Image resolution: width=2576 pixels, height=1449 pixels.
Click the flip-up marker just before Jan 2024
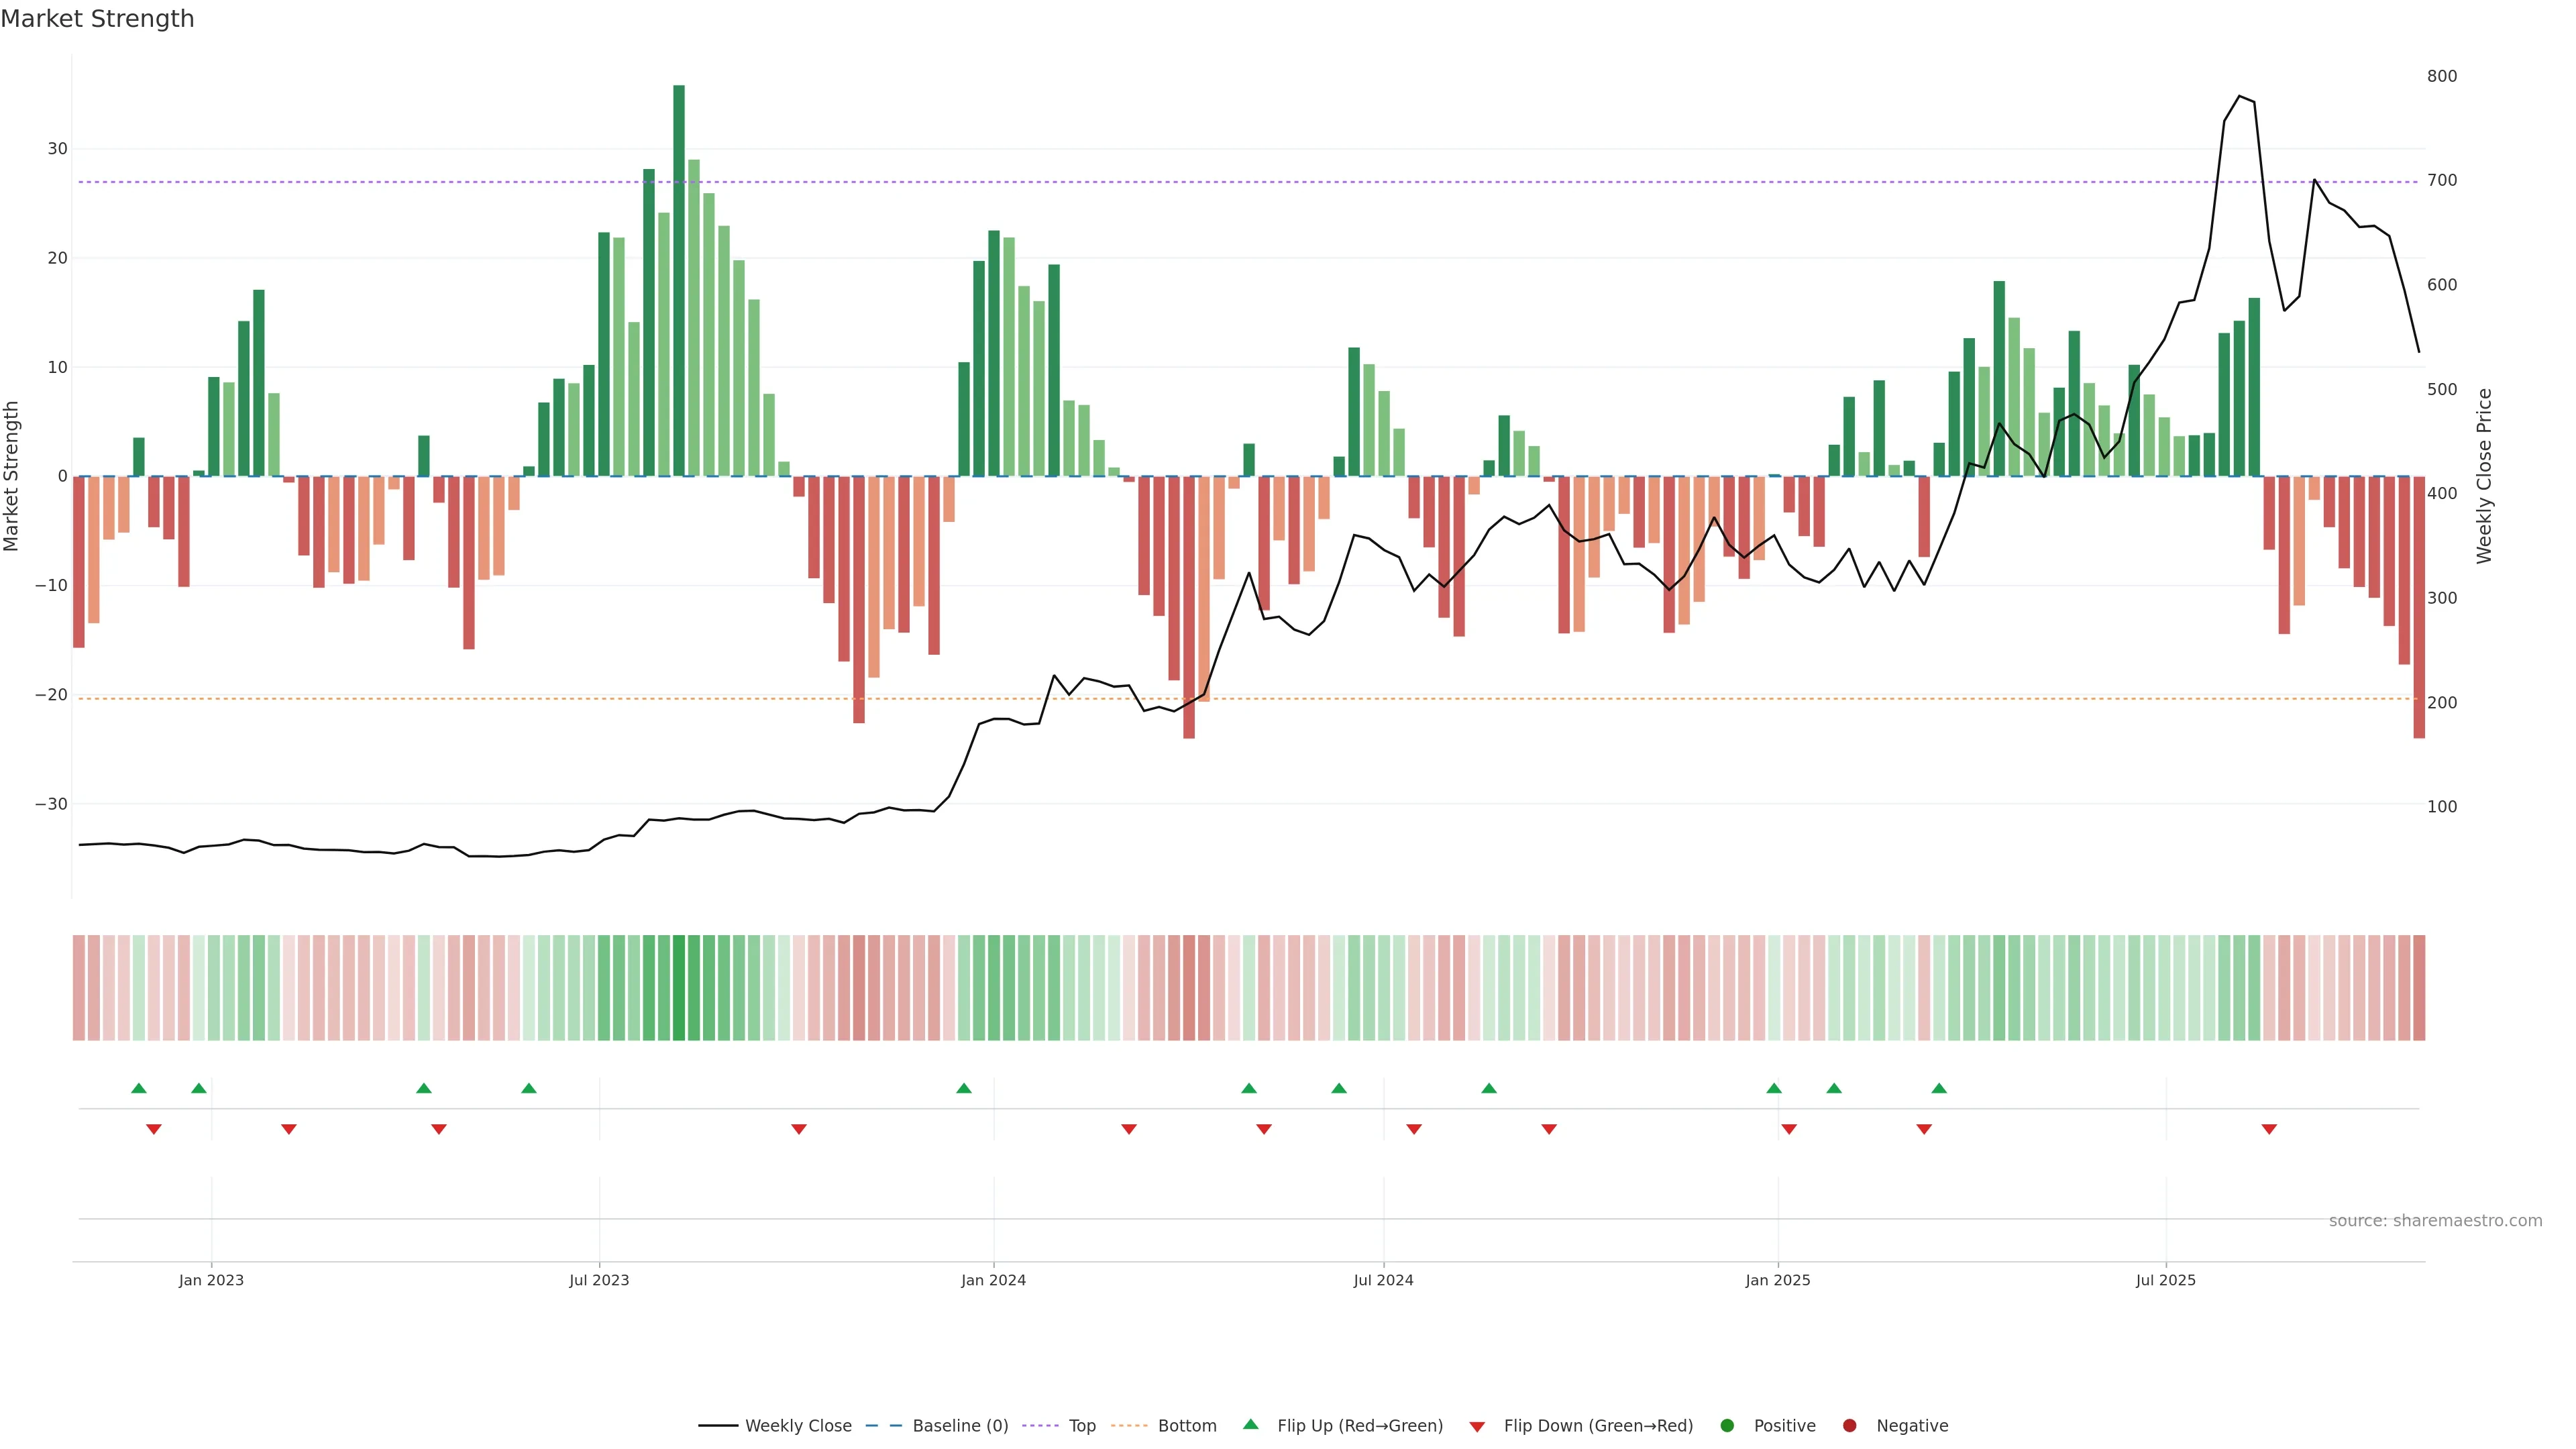[x=964, y=1088]
